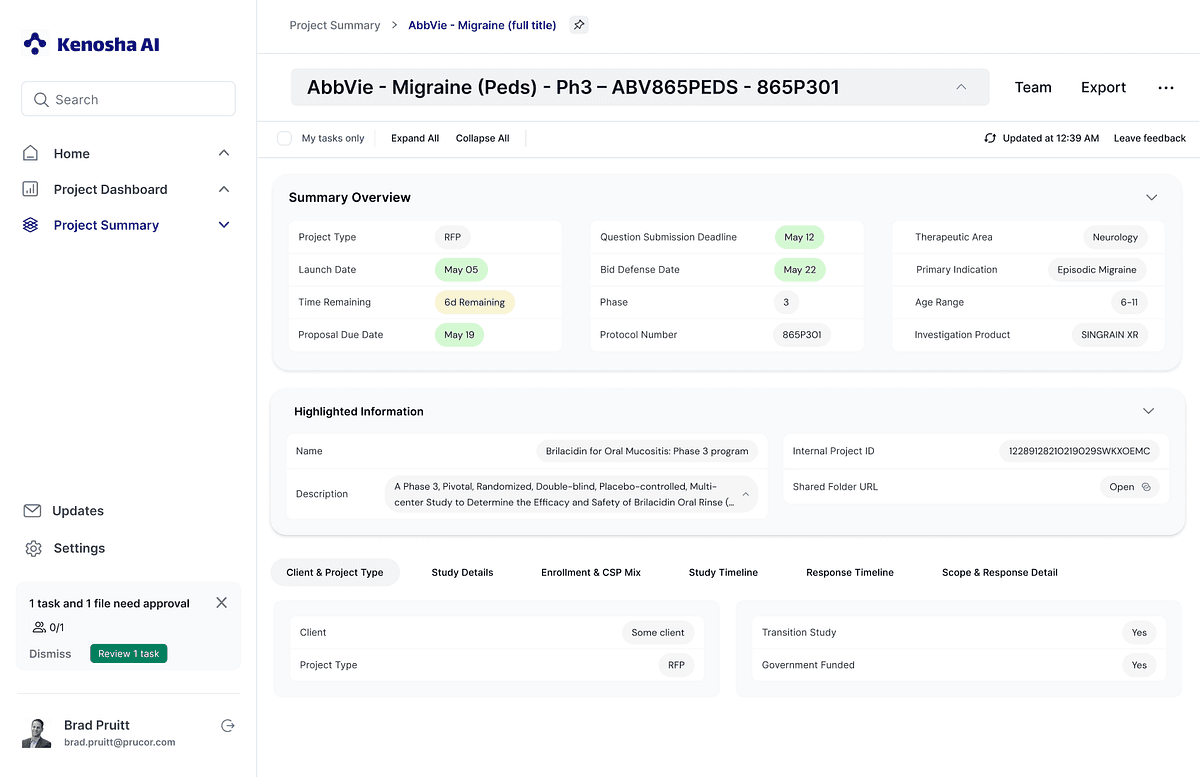Close the approval notification with X
The height and width of the screenshot is (777, 1200).
tap(222, 602)
